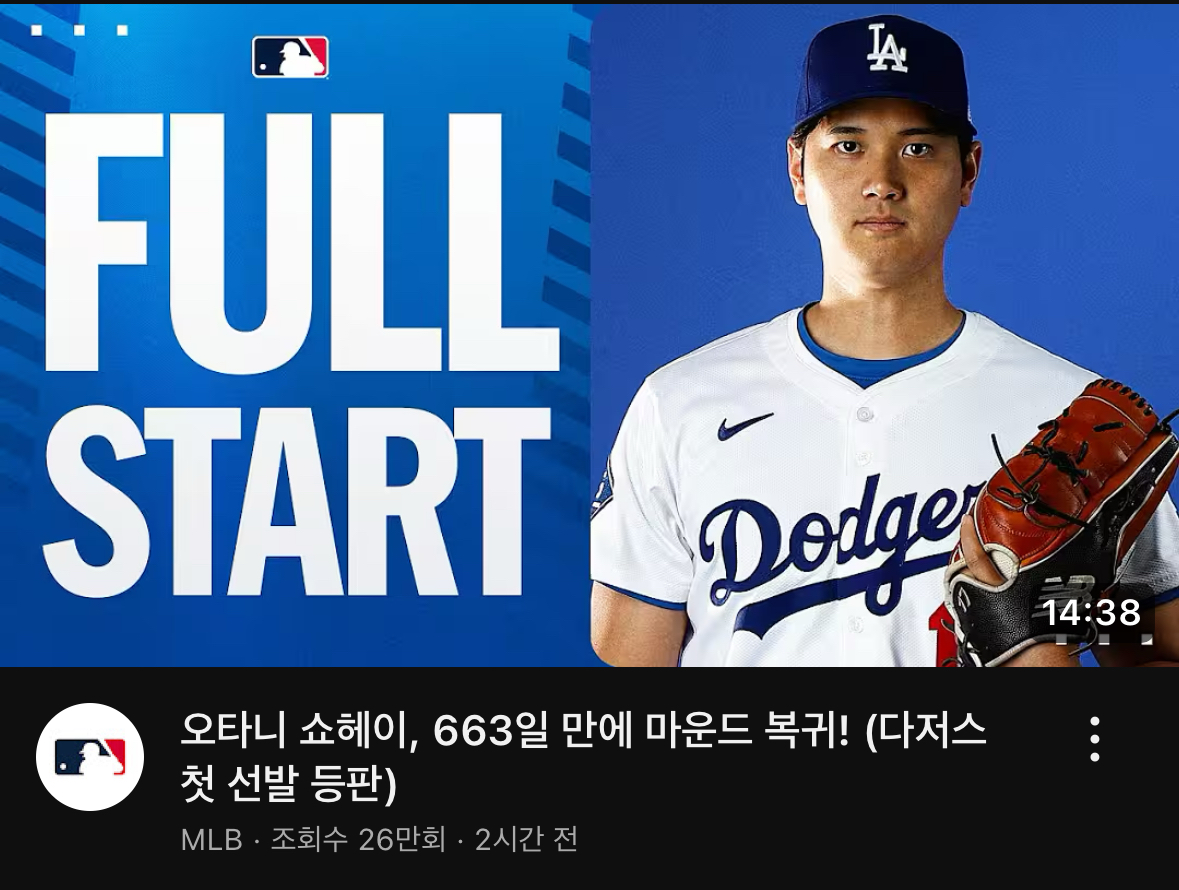Open the video titled 오타니 쇼헤이, 663일 만에
This screenshot has width=1179, height=890.
583,757
